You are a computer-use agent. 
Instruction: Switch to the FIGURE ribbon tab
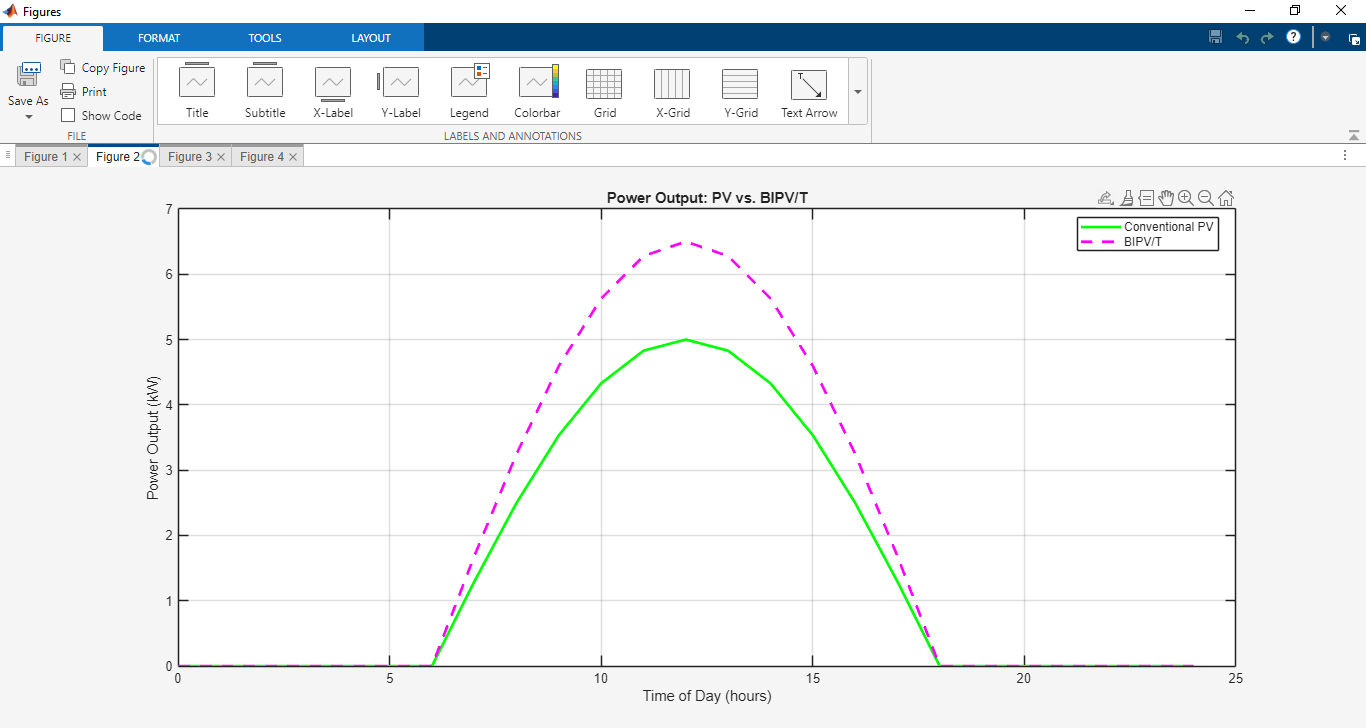(53, 38)
